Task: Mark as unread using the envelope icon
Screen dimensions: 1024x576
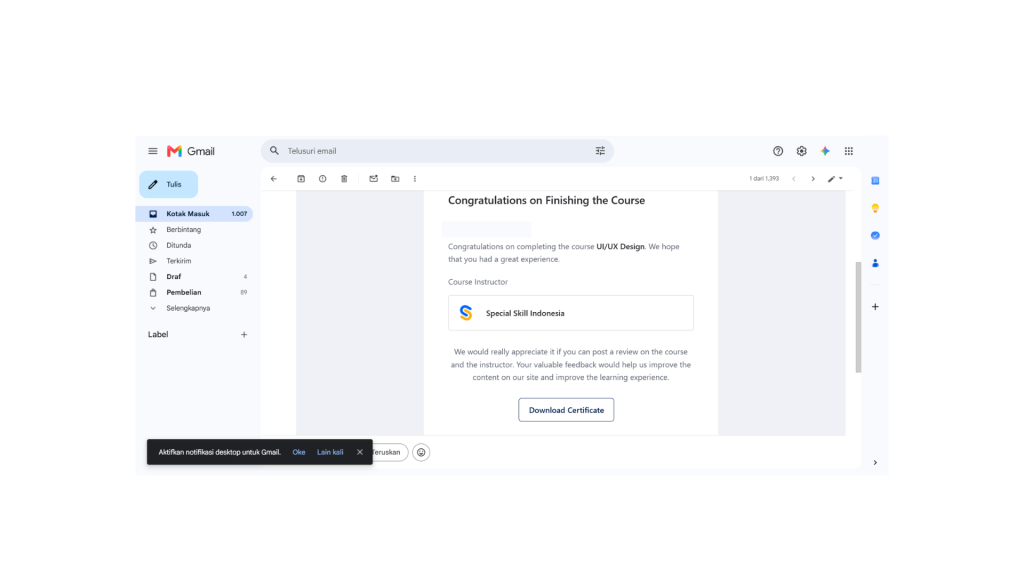Action: (x=374, y=178)
